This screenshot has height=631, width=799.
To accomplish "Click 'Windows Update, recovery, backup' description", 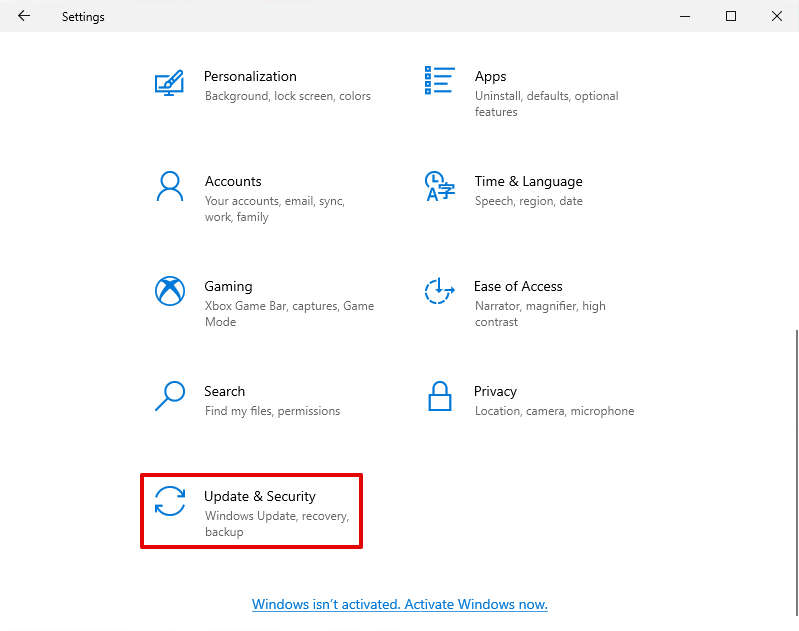I will (x=277, y=524).
